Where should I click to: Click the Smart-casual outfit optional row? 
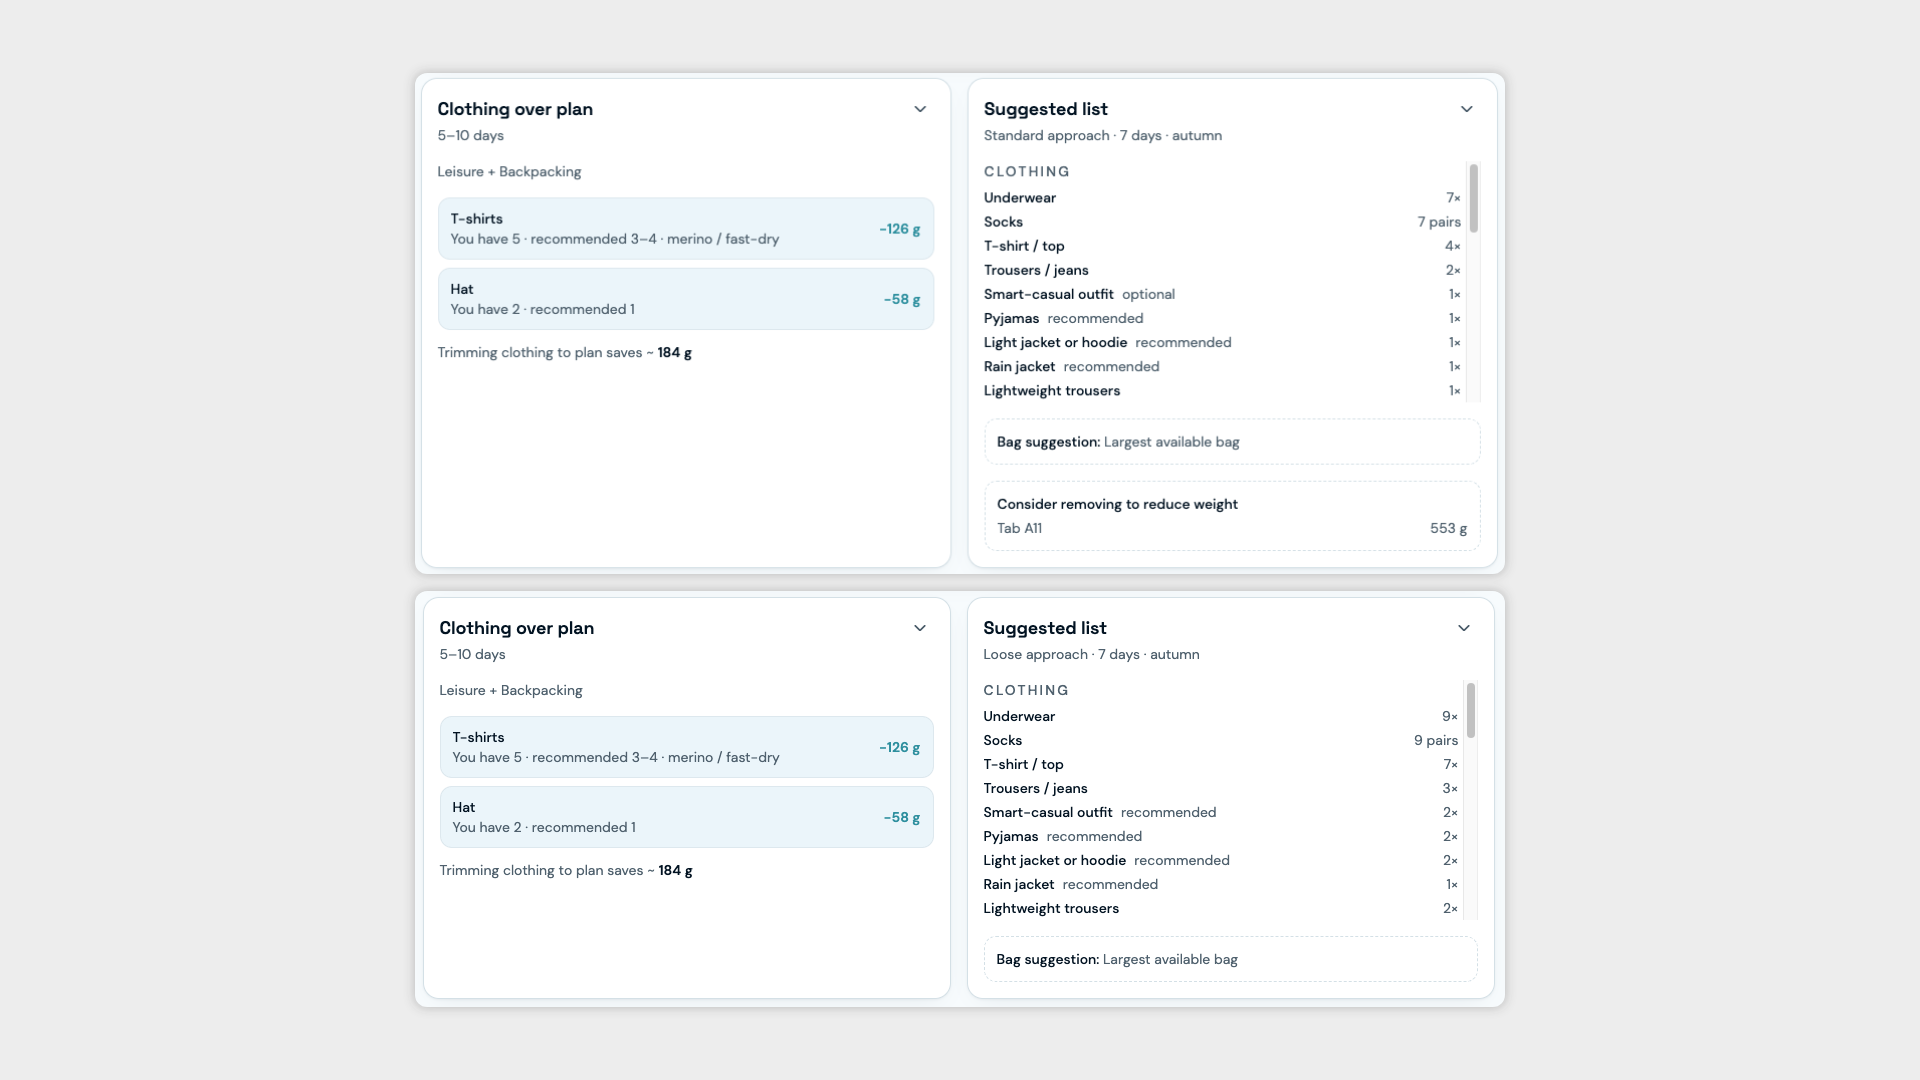(1222, 294)
